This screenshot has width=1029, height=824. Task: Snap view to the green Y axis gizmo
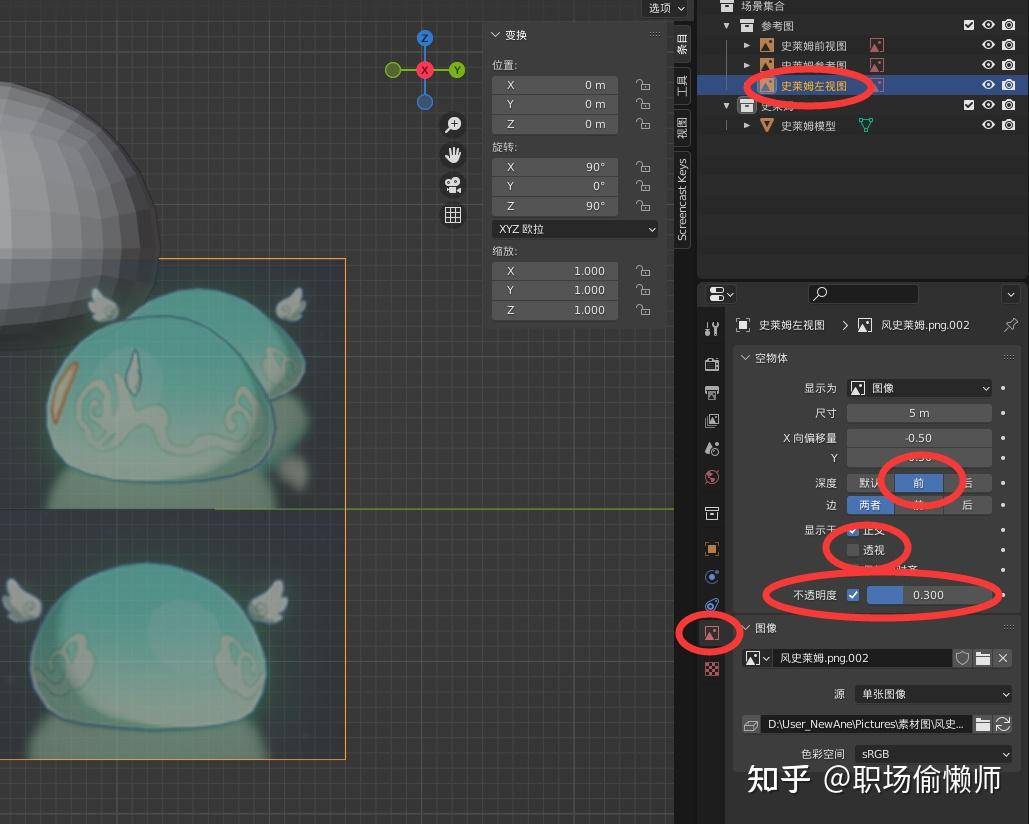tap(457, 70)
